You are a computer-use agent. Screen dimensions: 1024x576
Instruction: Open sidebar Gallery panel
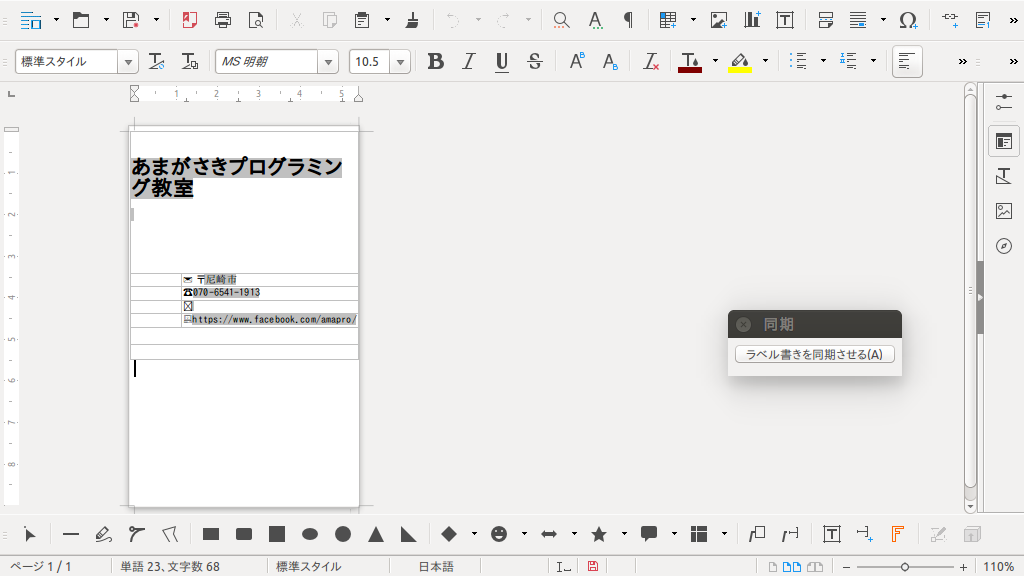click(1004, 211)
